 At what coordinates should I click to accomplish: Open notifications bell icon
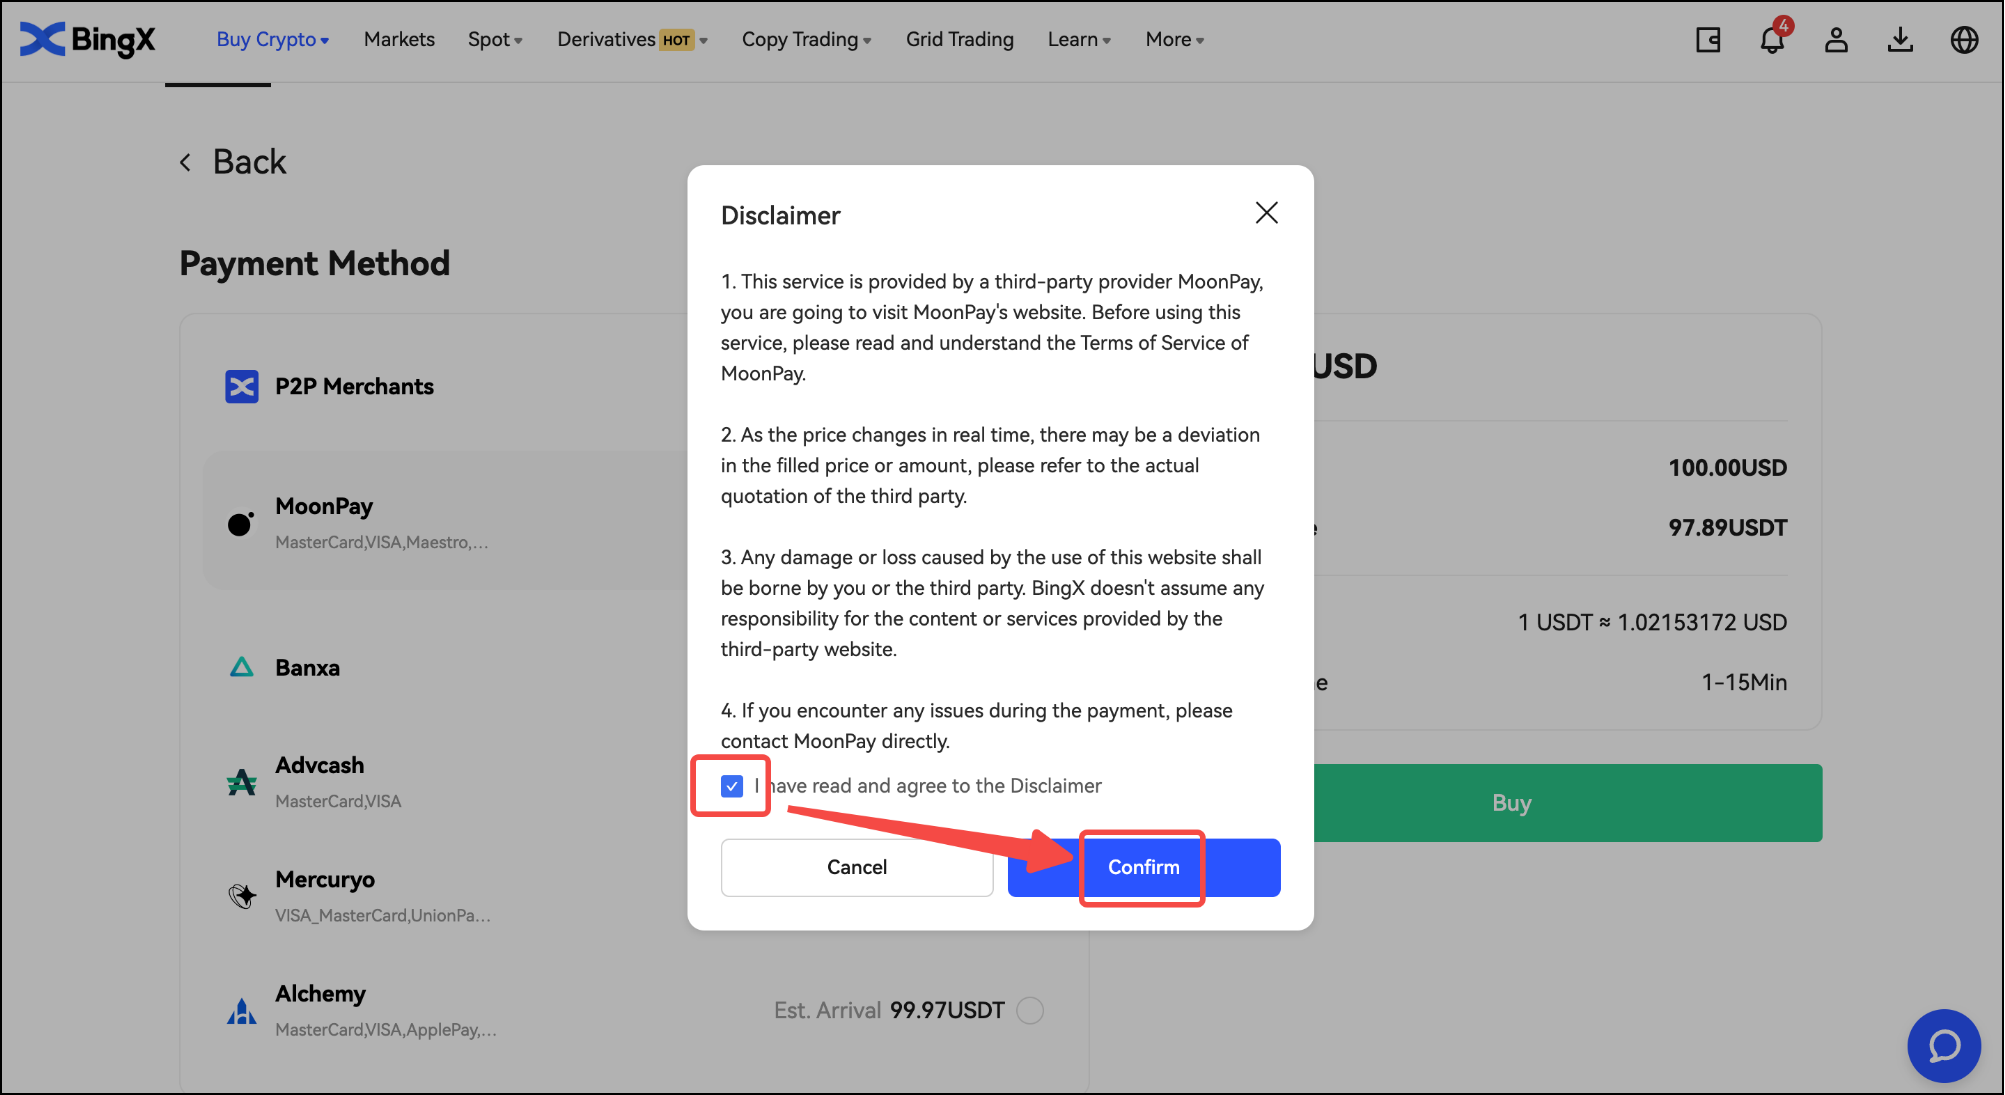(x=1772, y=40)
